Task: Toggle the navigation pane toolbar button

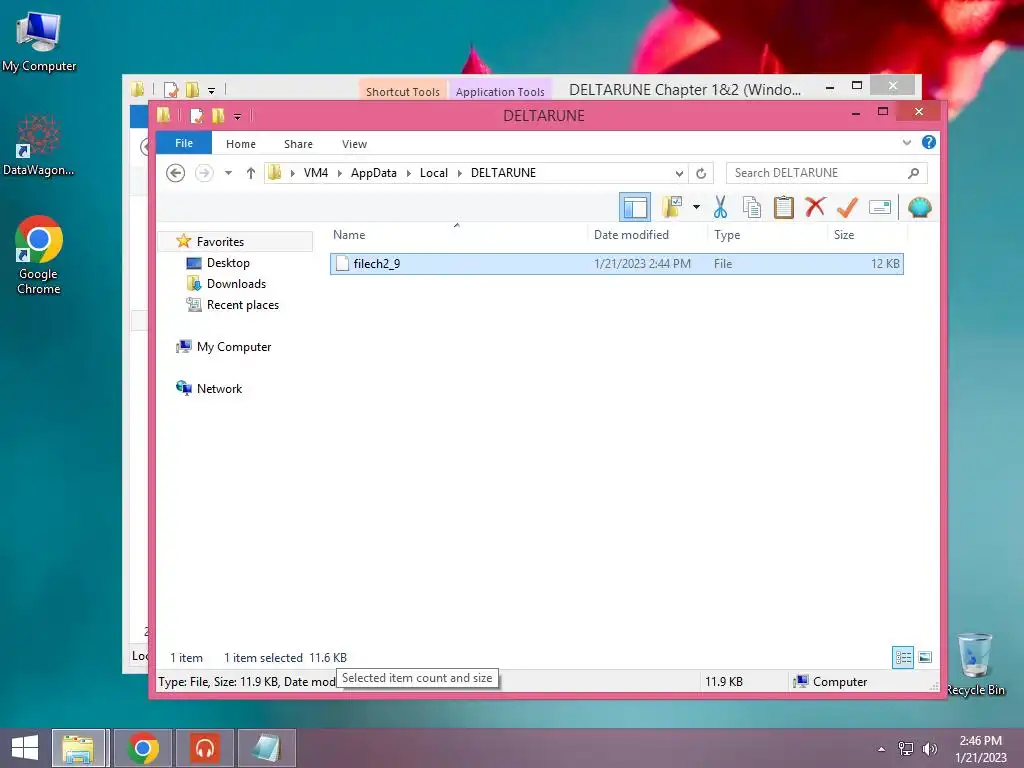Action: [x=634, y=208]
